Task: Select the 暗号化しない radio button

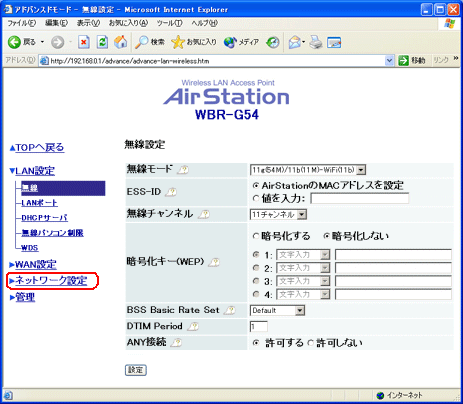Action: (x=326, y=236)
